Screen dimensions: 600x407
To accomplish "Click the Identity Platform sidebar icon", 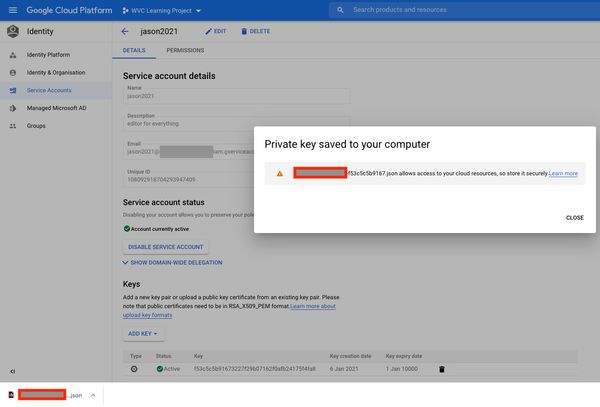I will pos(13,55).
